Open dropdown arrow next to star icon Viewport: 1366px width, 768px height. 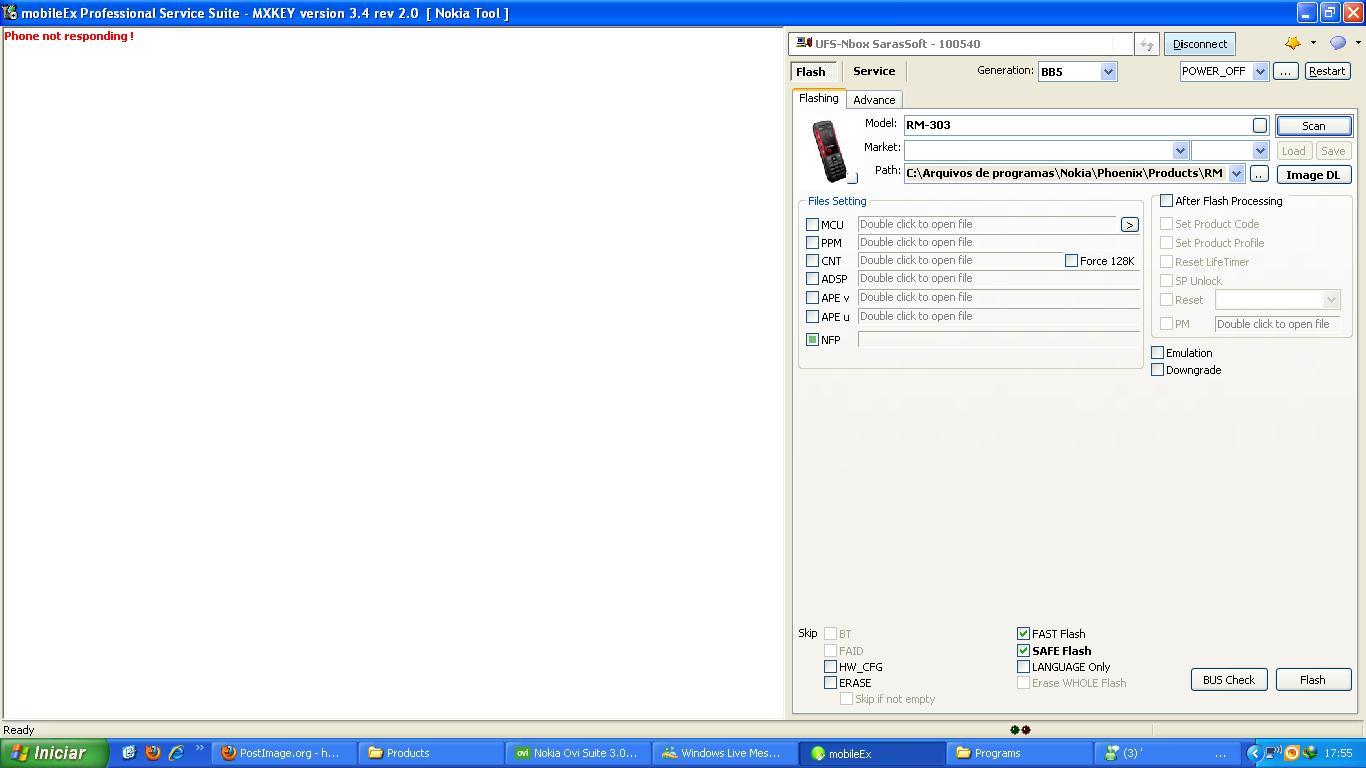coord(1313,43)
